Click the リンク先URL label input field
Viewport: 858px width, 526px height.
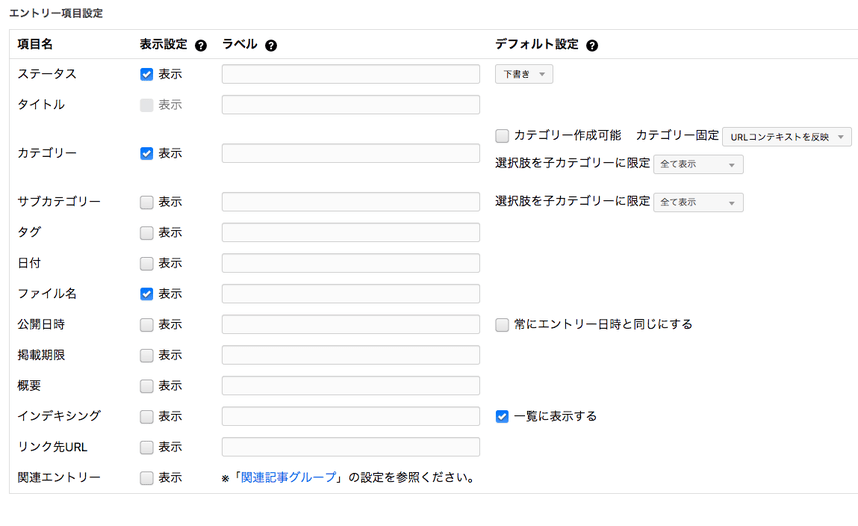(350, 447)
